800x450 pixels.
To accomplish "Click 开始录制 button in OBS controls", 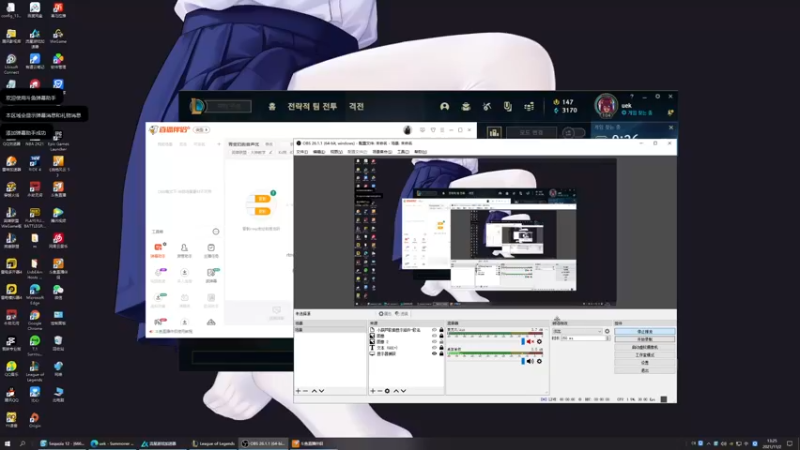I will 645,339.
